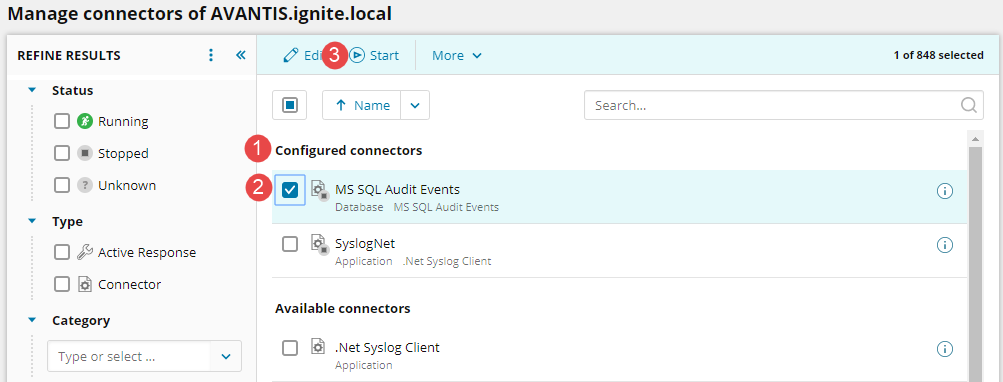Click the .Net Syslog Client connector icon
This screenshot has height=382, width=1003.
pos(318,347)
